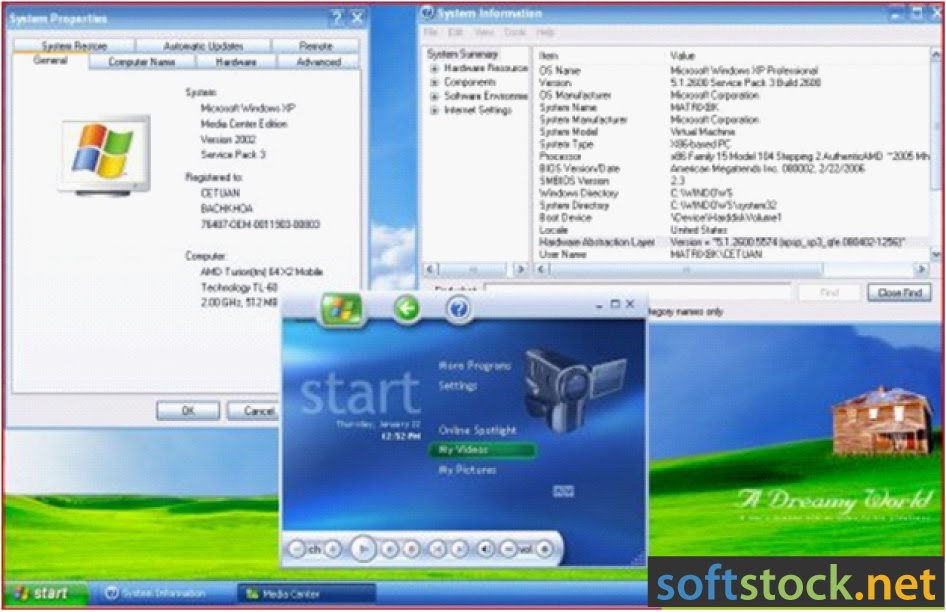
Task: Switch to the System Restore tab
Action: coord(74,46)
